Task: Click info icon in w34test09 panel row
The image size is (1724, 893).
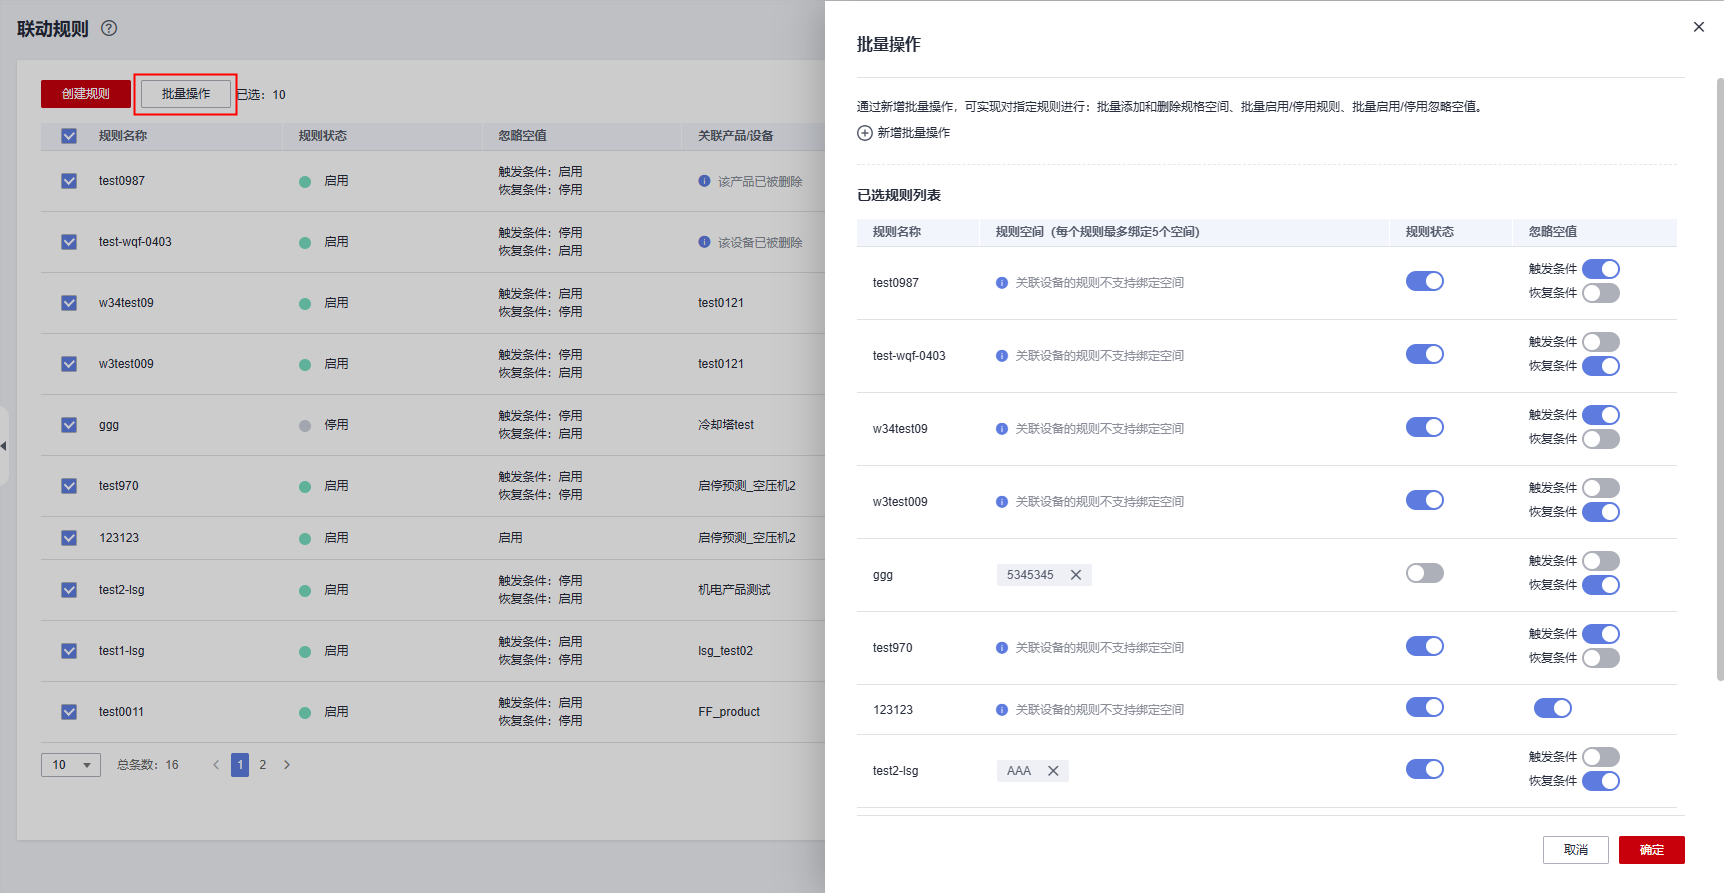Action: 1002,429
